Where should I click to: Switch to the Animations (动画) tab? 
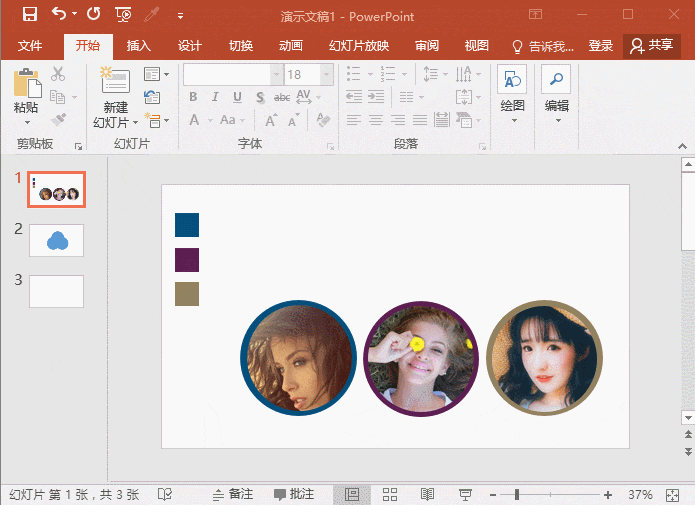click(x=291, y=46)
